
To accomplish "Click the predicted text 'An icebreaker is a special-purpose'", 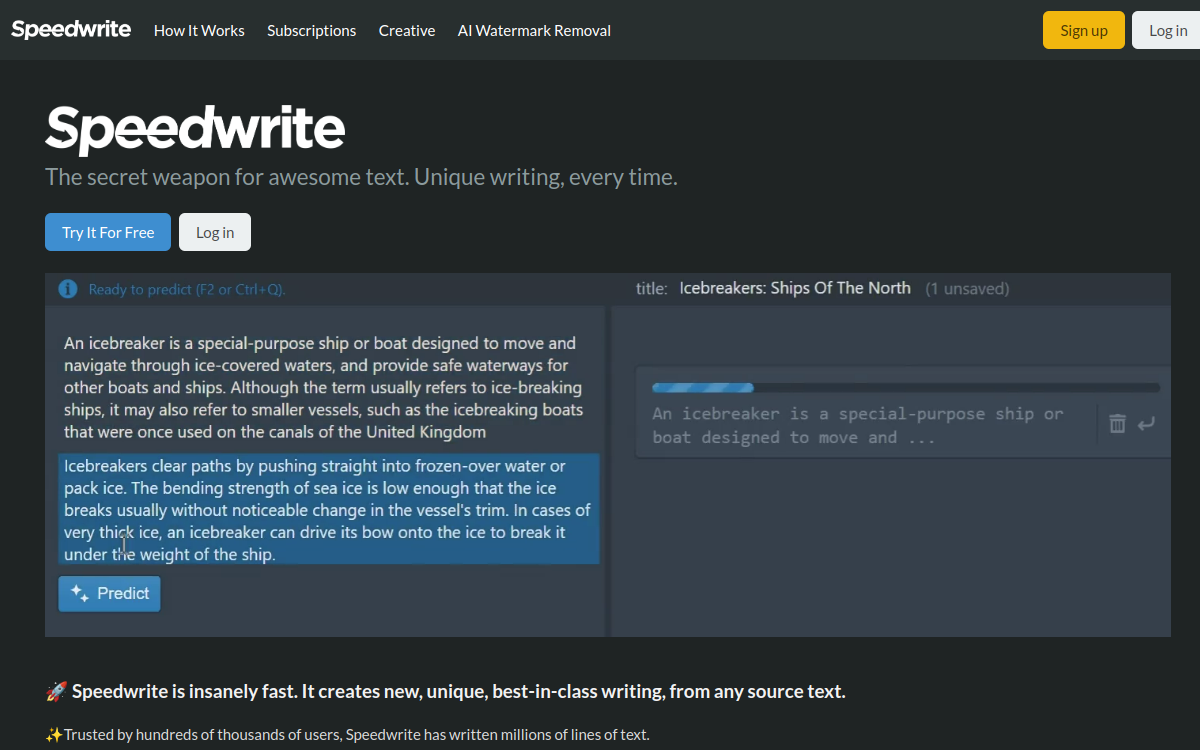I will pyautogui.click(x=857, y=426).
